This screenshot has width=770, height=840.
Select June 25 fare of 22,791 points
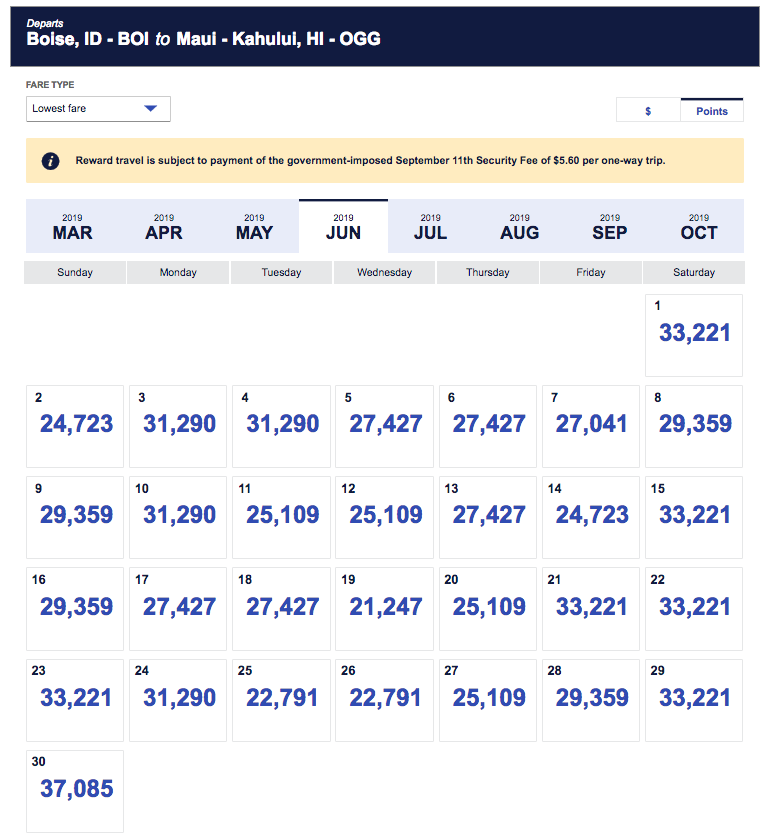click(x=282, y=698)
